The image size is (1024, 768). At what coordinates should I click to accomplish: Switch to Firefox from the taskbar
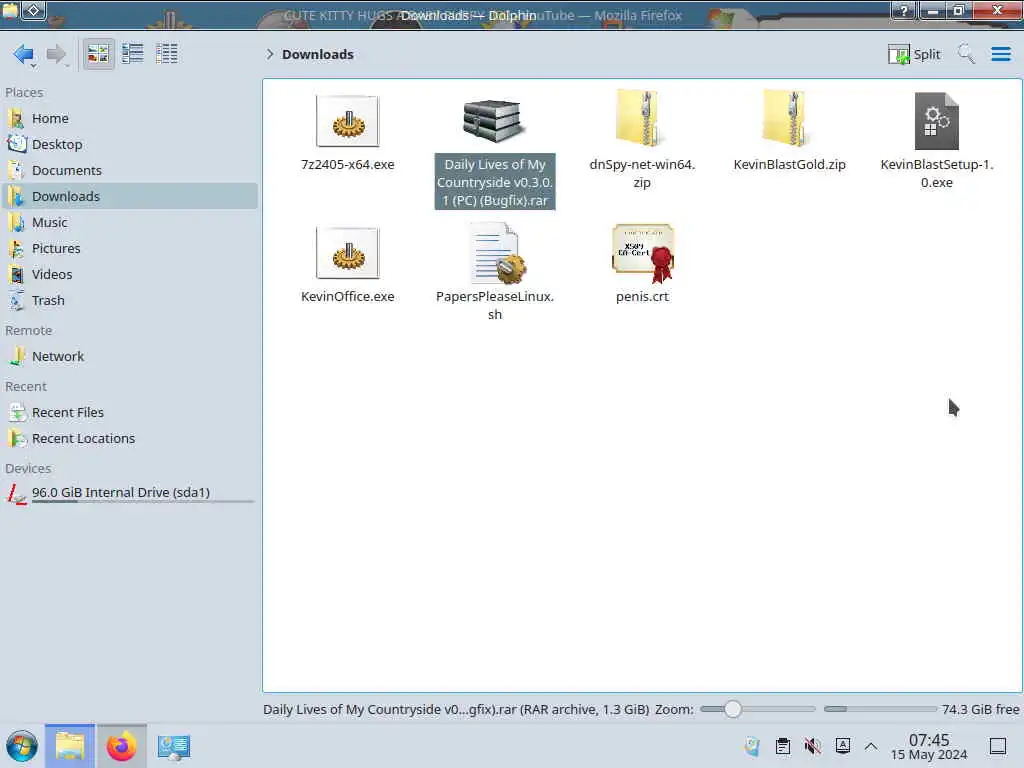pos(121,746)
